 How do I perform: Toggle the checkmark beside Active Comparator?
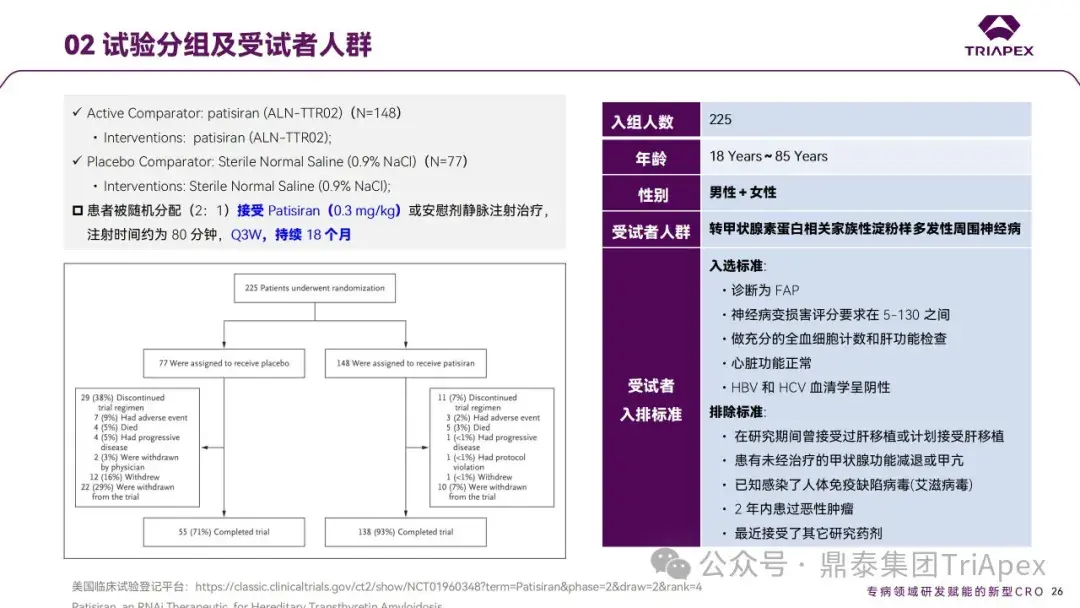78,113
